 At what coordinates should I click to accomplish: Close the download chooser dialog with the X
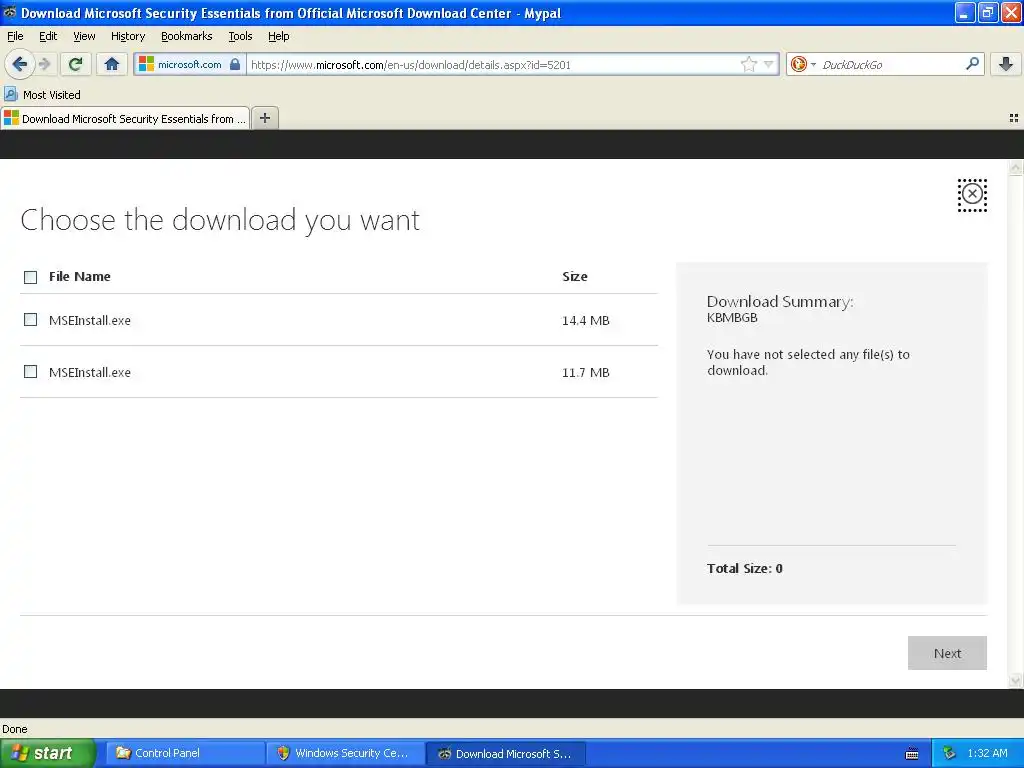(972, 195)
